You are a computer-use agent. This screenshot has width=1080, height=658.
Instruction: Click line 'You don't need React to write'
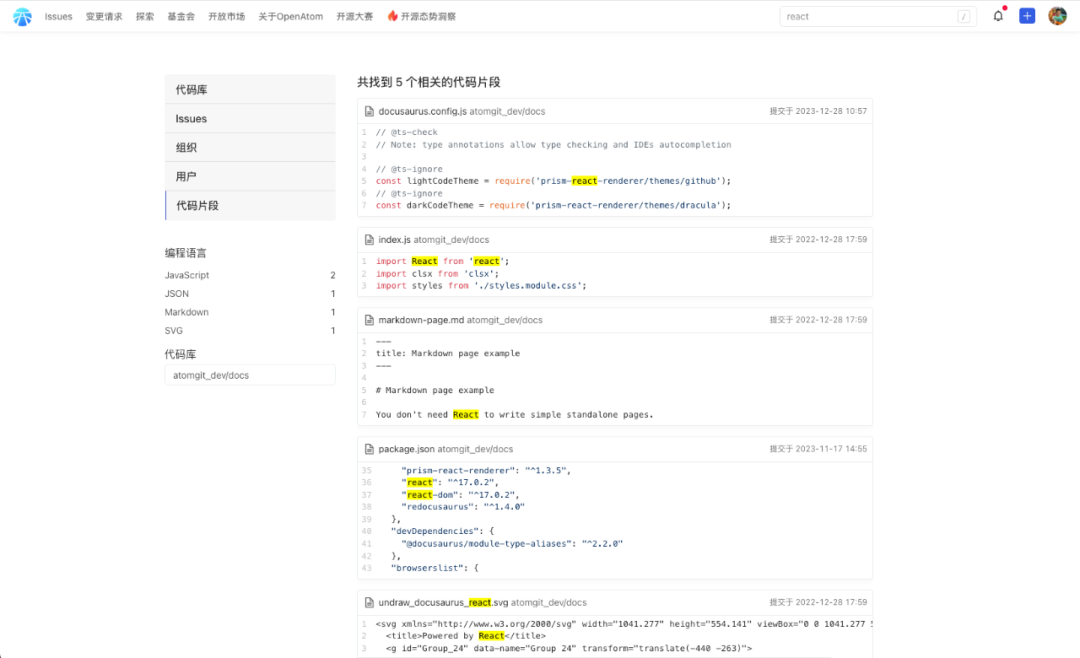tap(515, 415)
